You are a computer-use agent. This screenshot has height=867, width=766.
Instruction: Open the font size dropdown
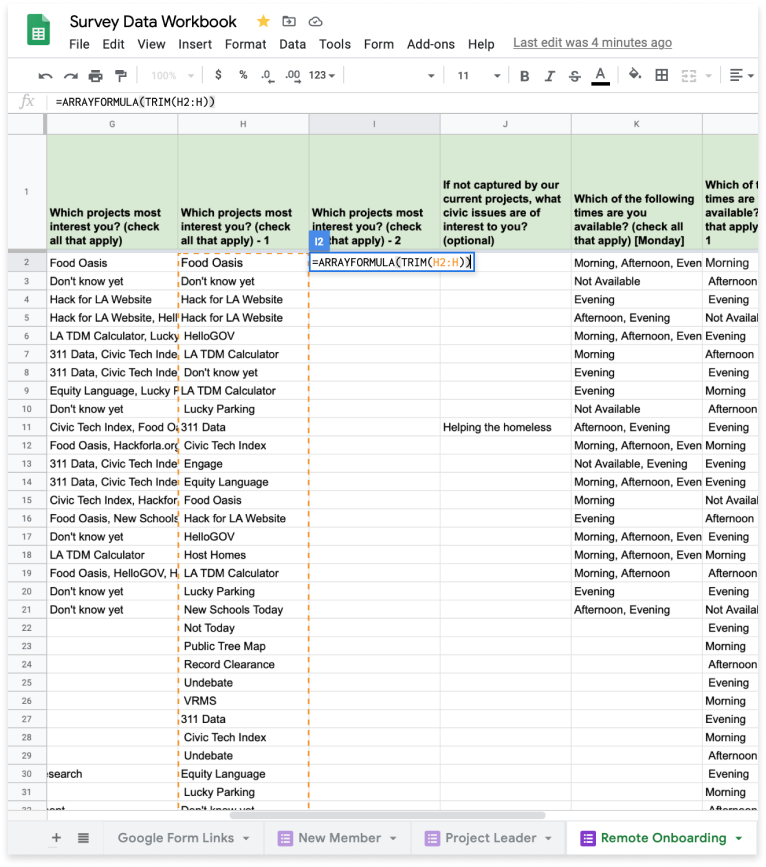[477, 76]
